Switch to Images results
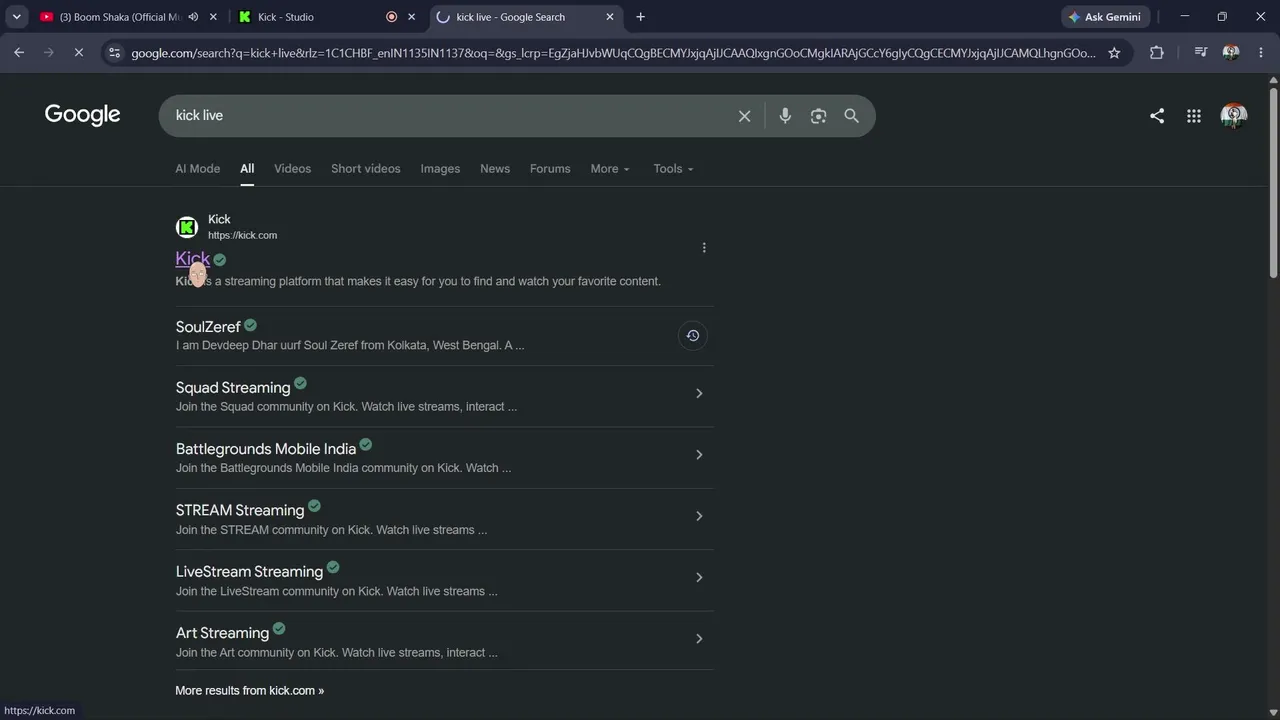Viewport: 1280px width, 720px height. pyautogui.click(x=440, y=169)
